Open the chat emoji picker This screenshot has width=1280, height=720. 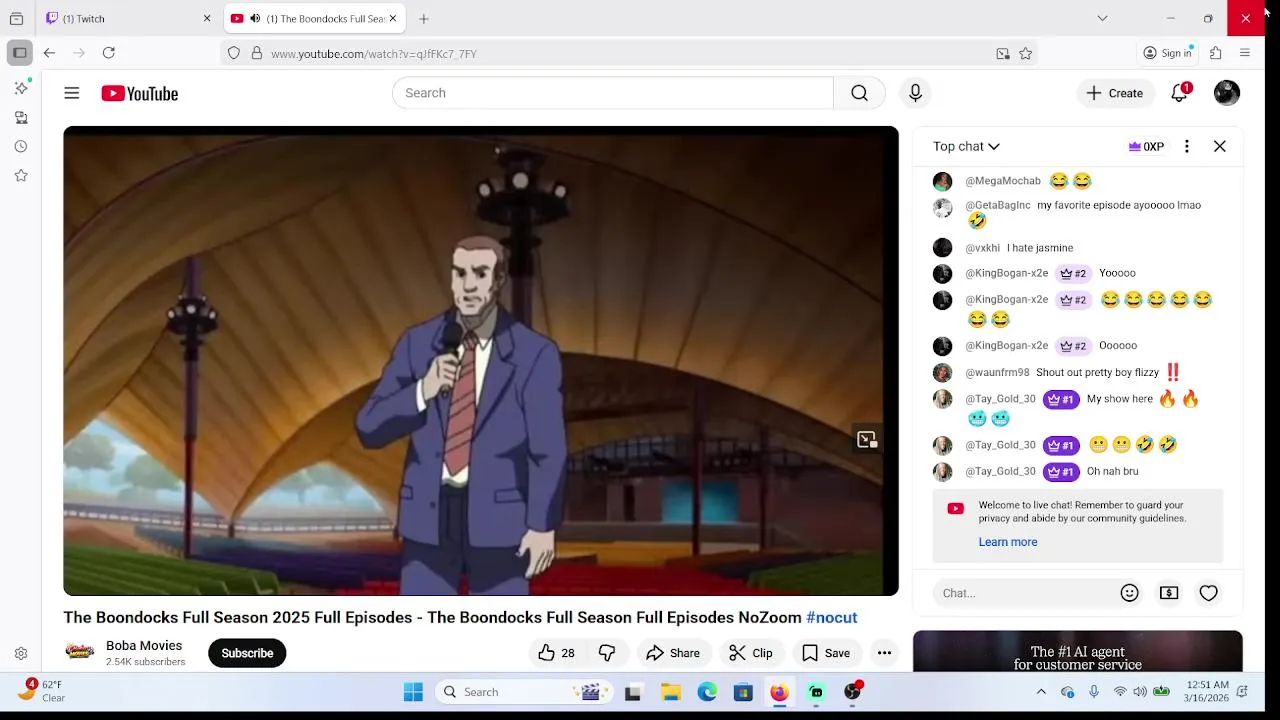click(1130, 593)
